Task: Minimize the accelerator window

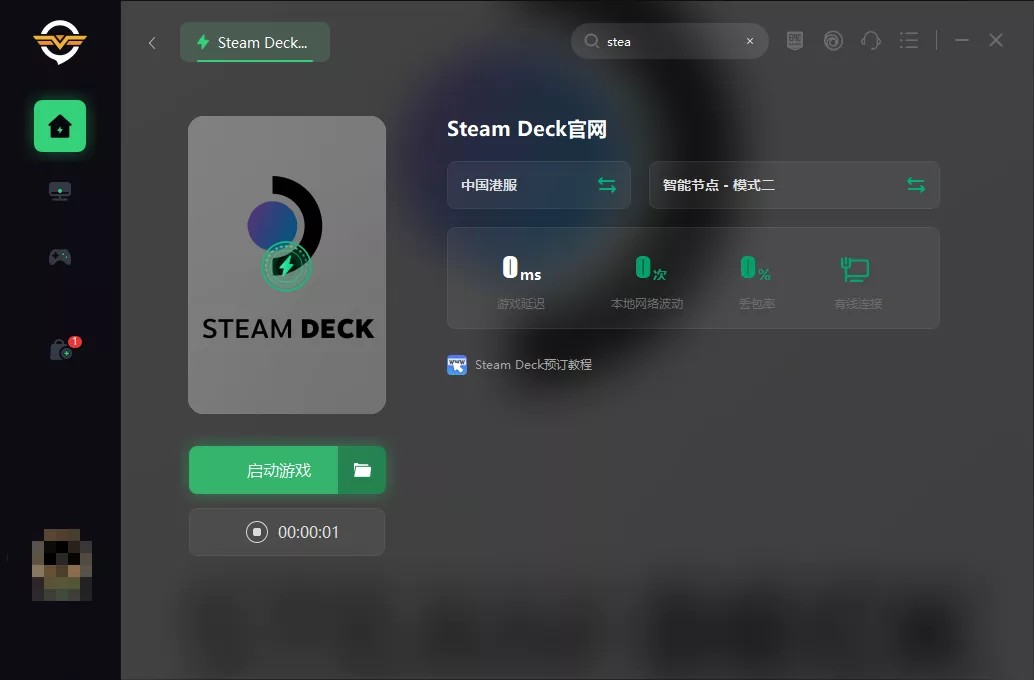Action: [x=962, y=40]
